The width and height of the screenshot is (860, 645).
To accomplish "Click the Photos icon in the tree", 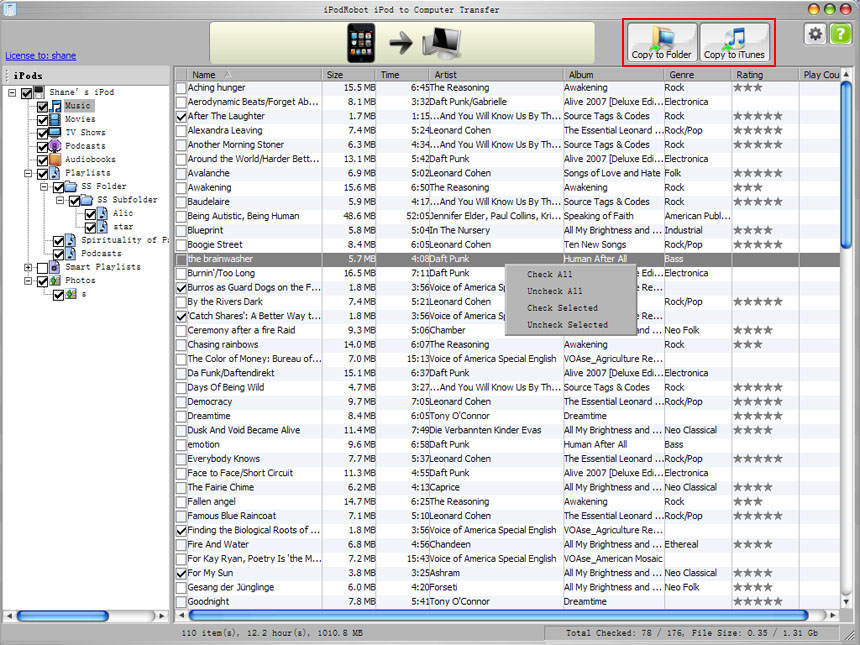I will 55,280.
